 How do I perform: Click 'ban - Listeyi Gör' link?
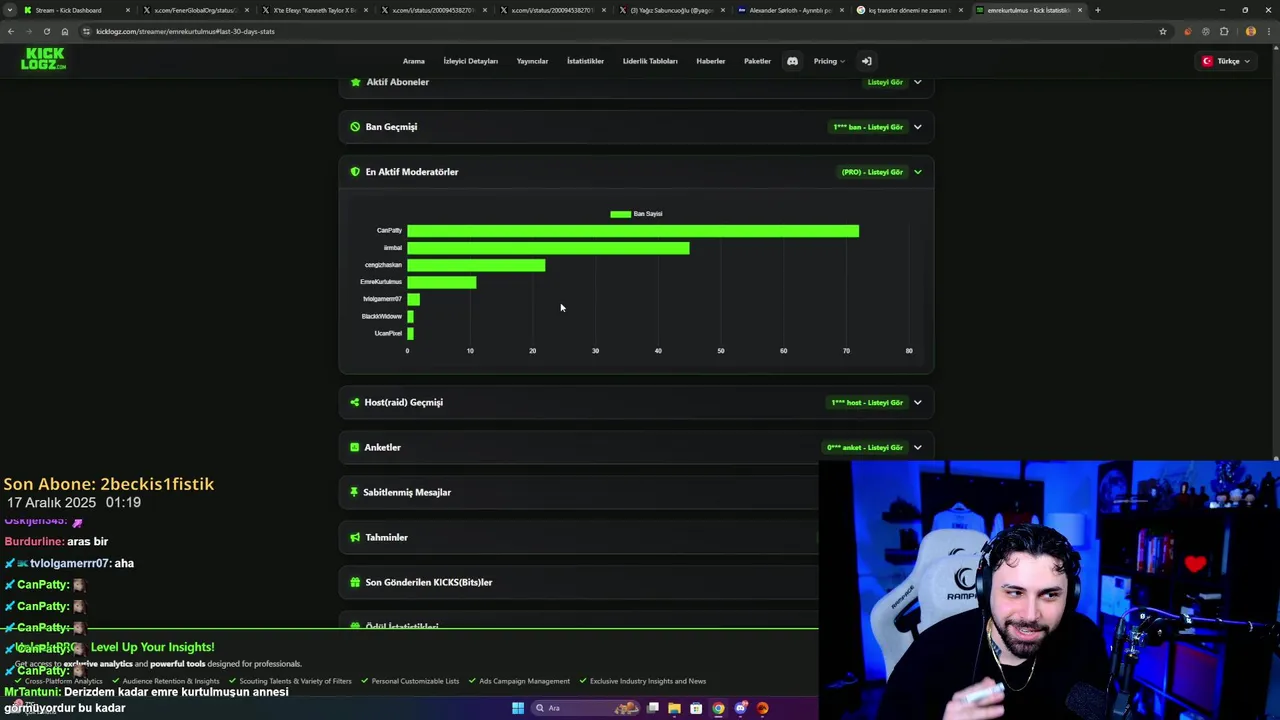click(x=868, y=127)
